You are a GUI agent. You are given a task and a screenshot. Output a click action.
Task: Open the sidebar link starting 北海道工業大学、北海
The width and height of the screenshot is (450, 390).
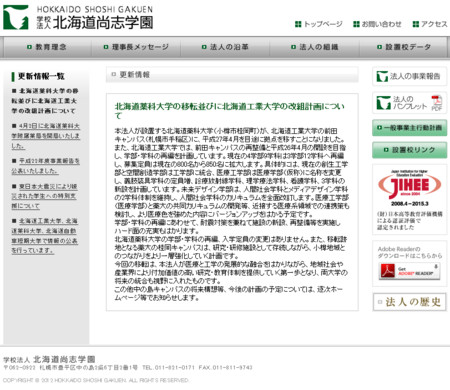pyautogui.click(x=45, y=235)
